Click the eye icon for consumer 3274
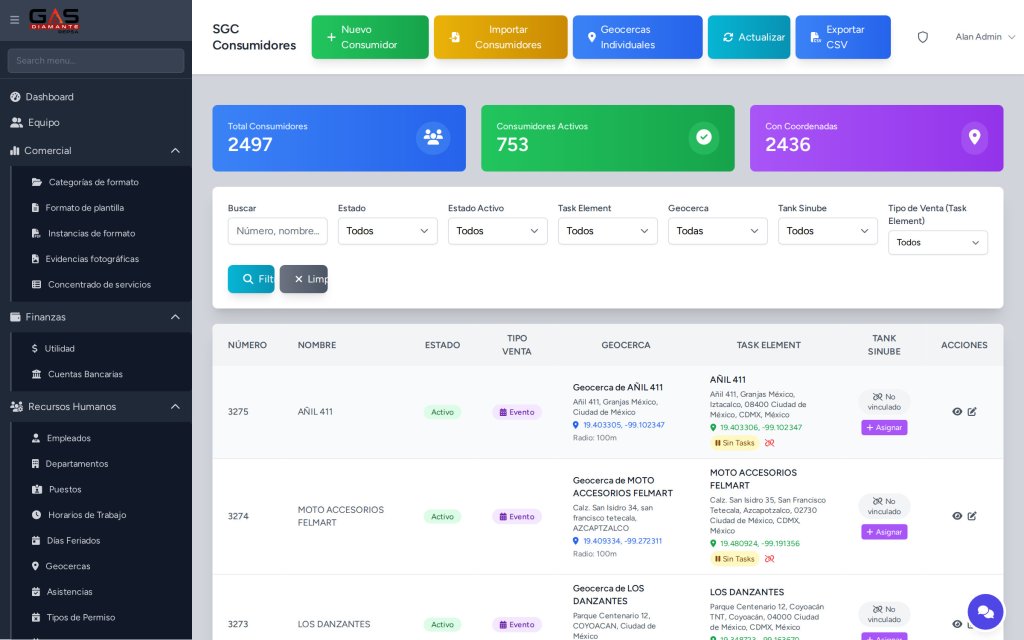 point(957,516)
